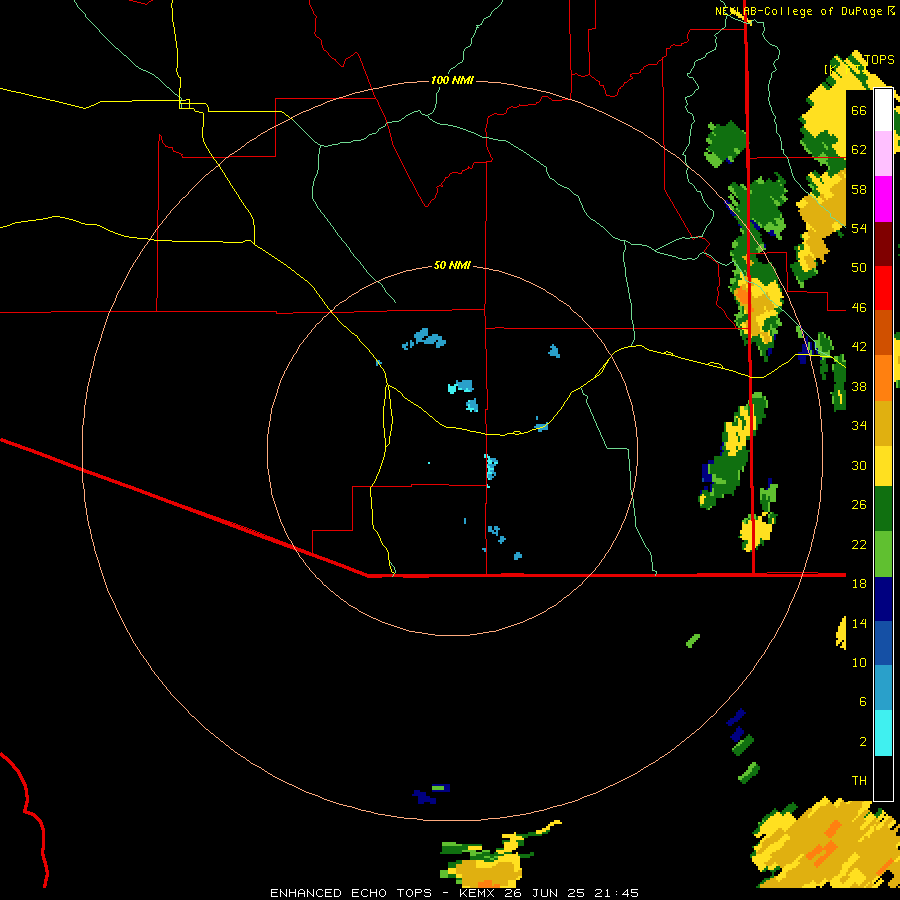Image resolution: width=900 pixels, height=900 pixels.
Task: Click the legend value '54'
Action: pyautogui.click(x=859, y=228)
